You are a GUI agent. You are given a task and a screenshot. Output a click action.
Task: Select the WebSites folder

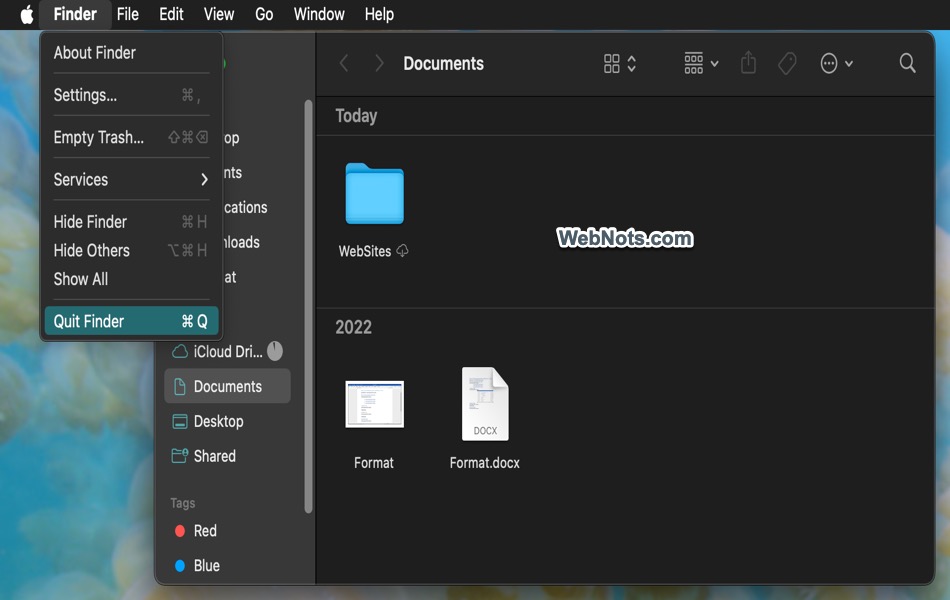point(374,194)
